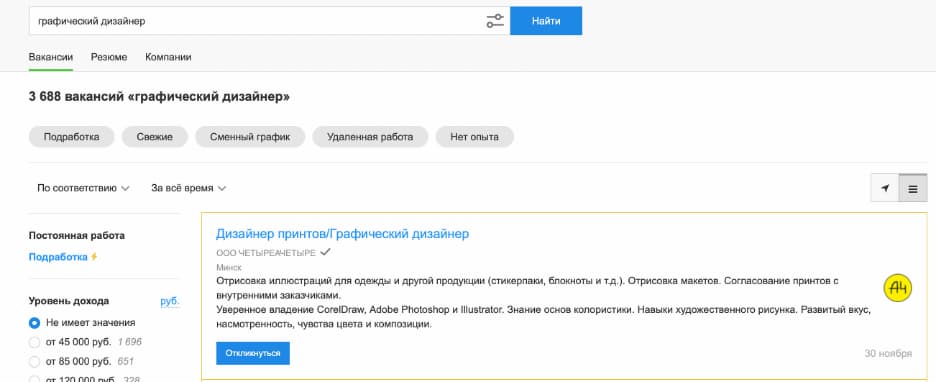Open the За всё время period dropdown
Screen dimensions: 936x382
click(188, 188)
